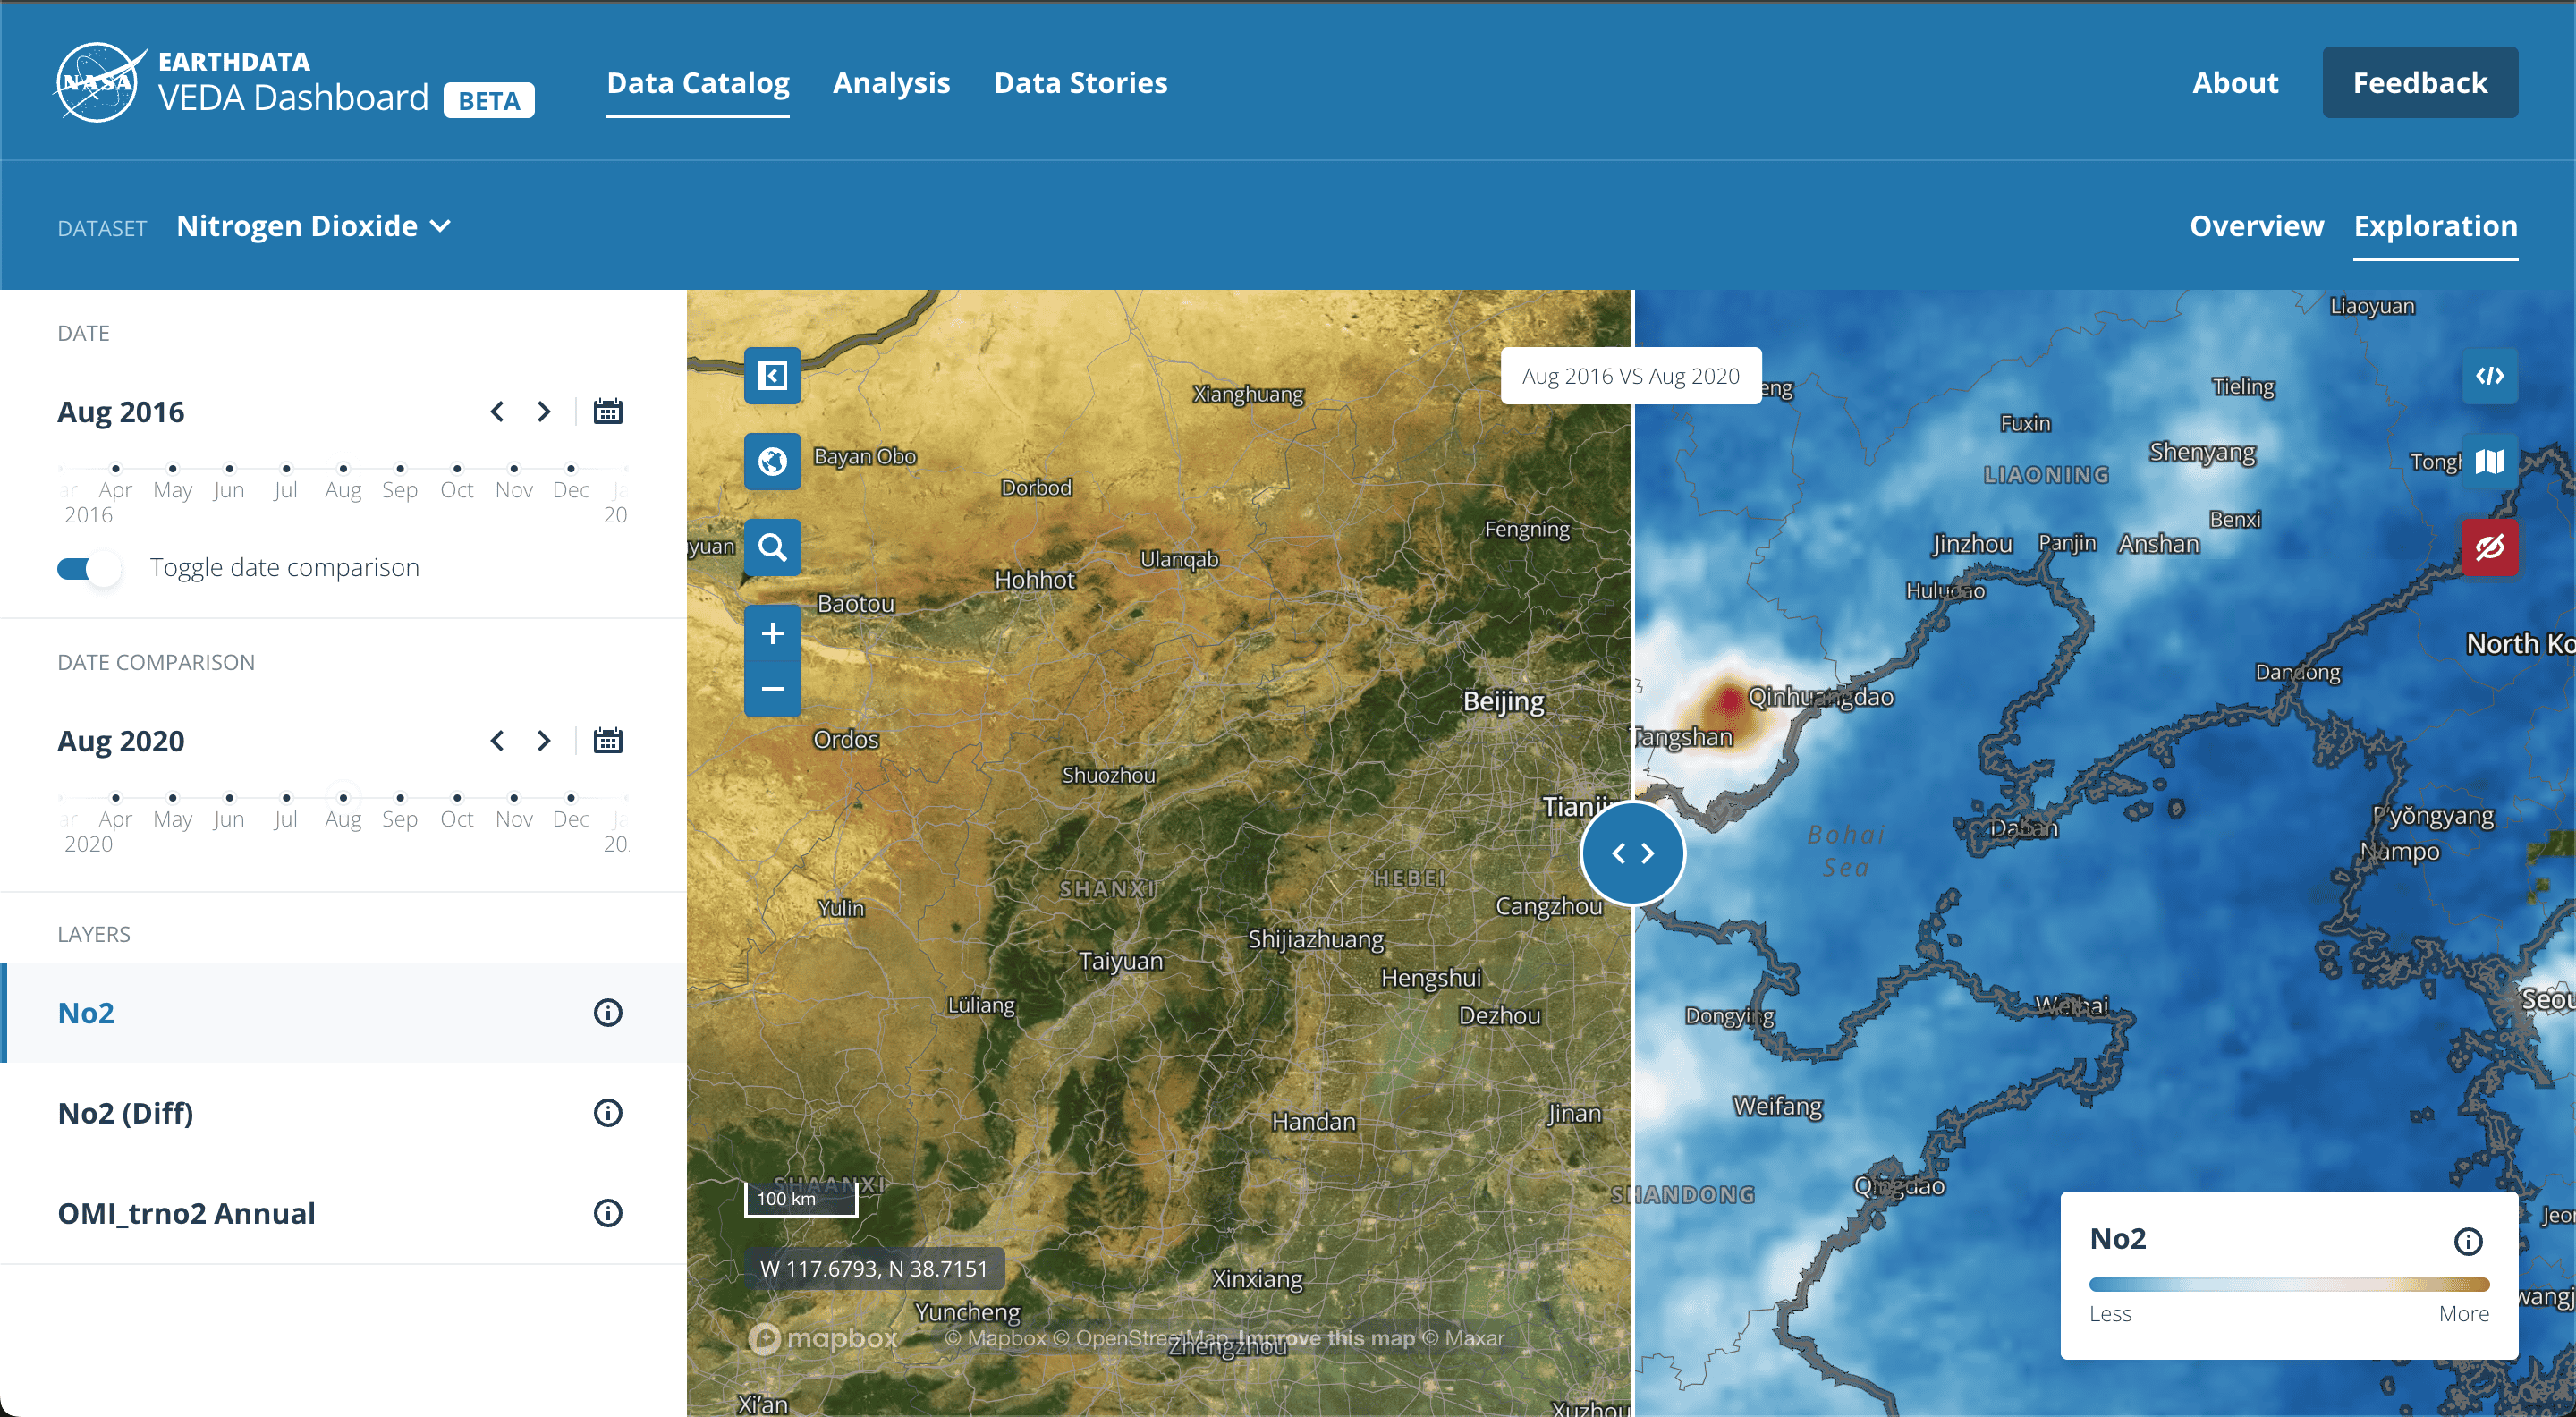Click the map compare slider handle
2576x1417 pixels.
[x=1633, y=853]
